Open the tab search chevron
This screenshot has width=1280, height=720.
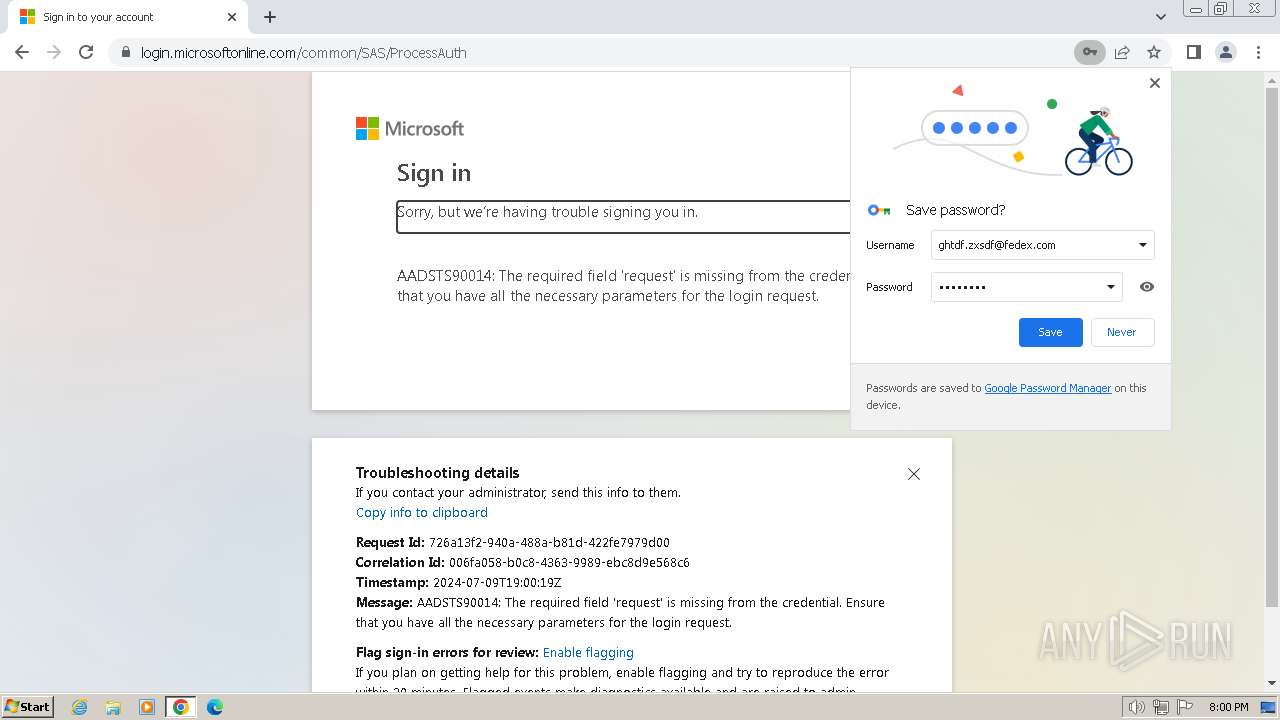coord(1161,17)
